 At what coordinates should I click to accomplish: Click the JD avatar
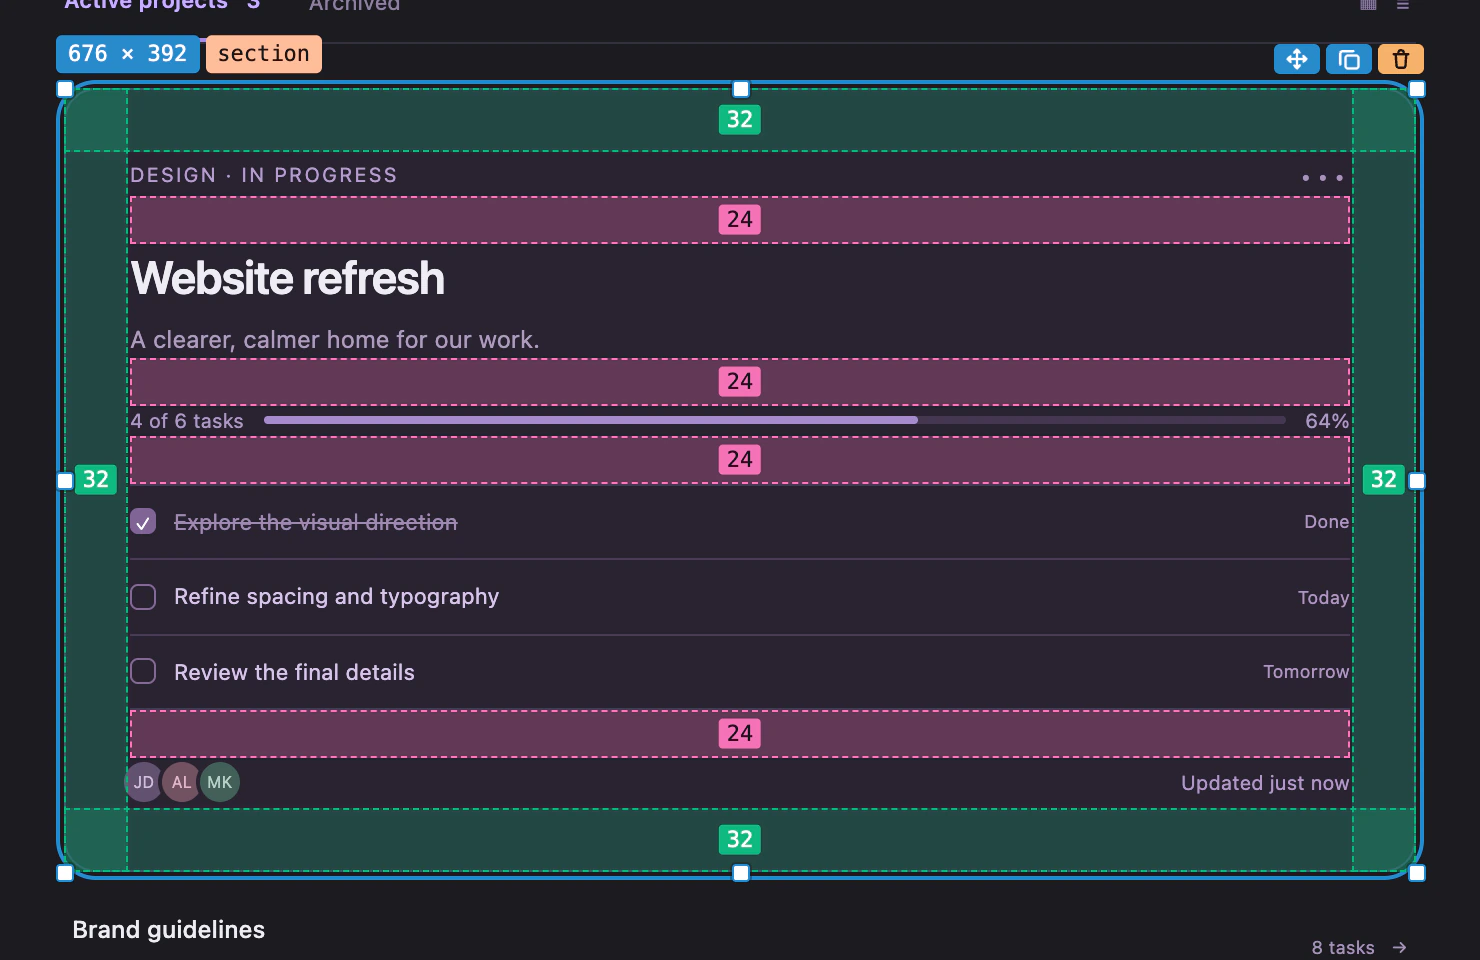click(x=143, y=782)
